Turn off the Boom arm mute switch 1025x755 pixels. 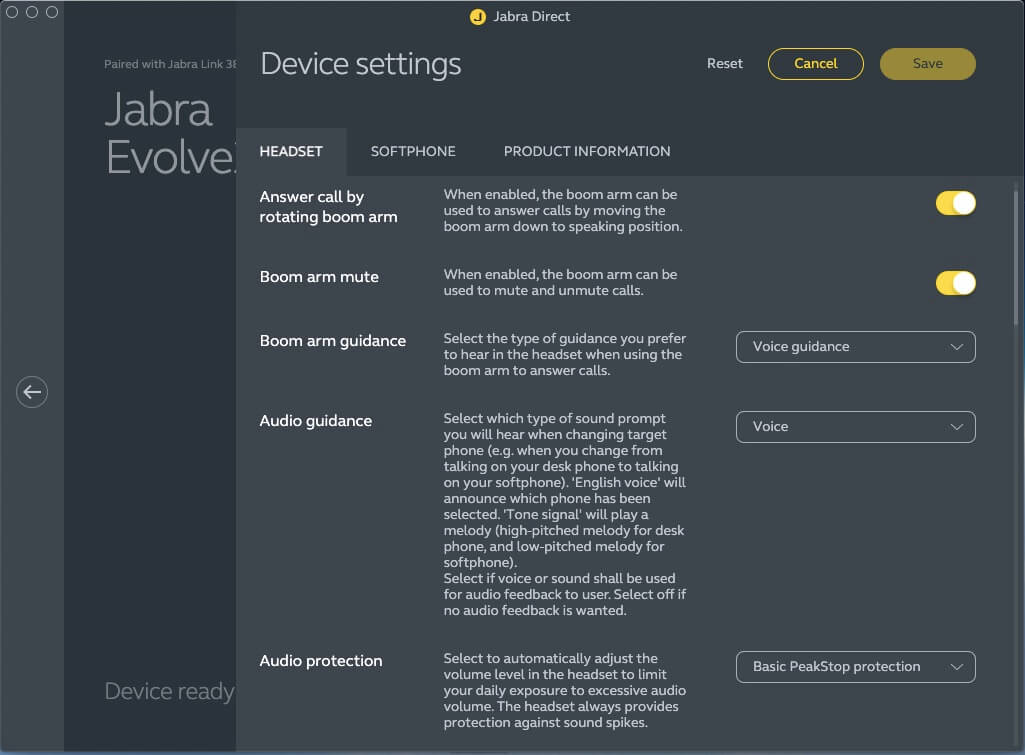955,283
